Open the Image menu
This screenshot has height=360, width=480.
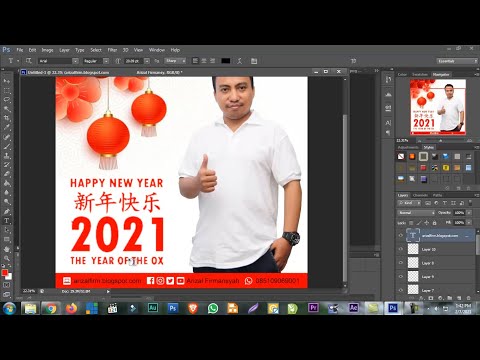coord(47,50)
